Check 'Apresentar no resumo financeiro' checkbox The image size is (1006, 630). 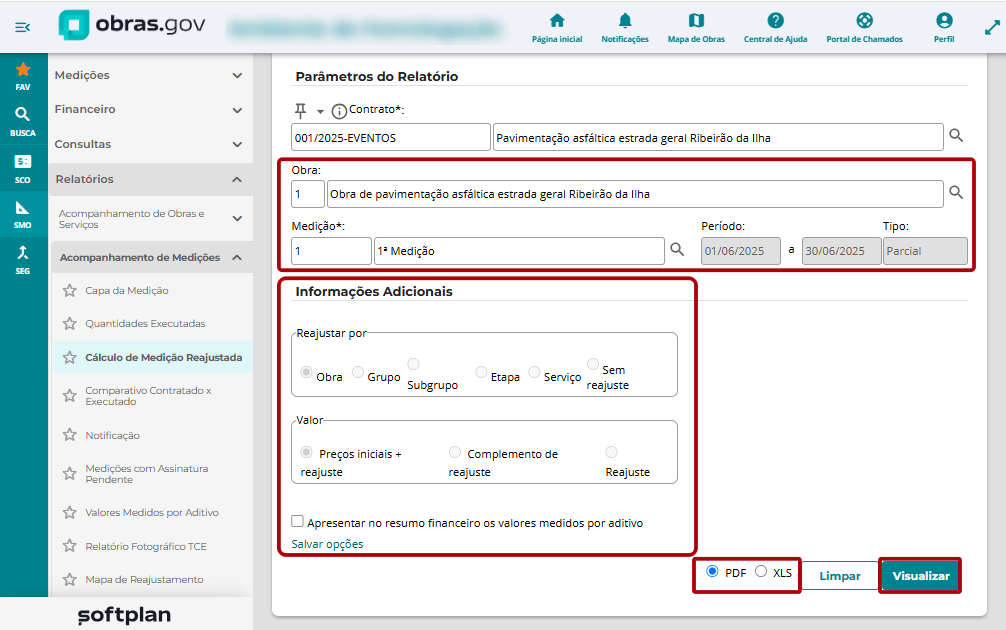point(298,521)
